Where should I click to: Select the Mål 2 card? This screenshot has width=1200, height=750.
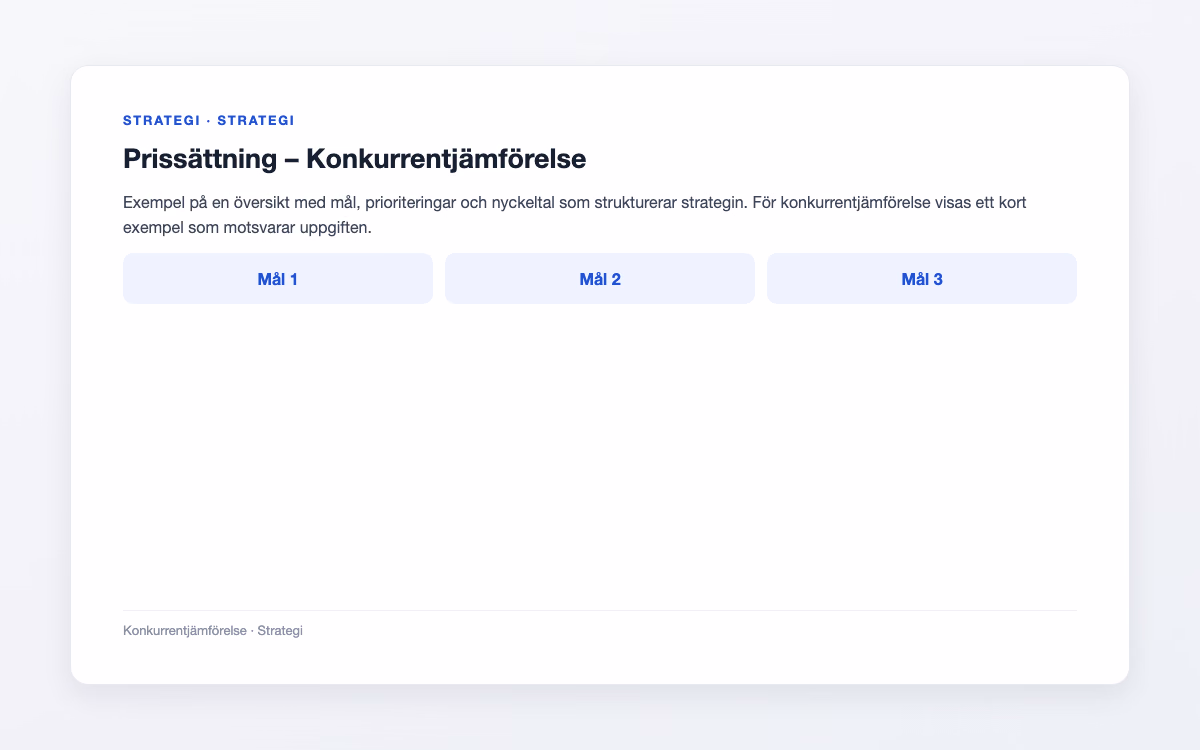pos(600,279)
